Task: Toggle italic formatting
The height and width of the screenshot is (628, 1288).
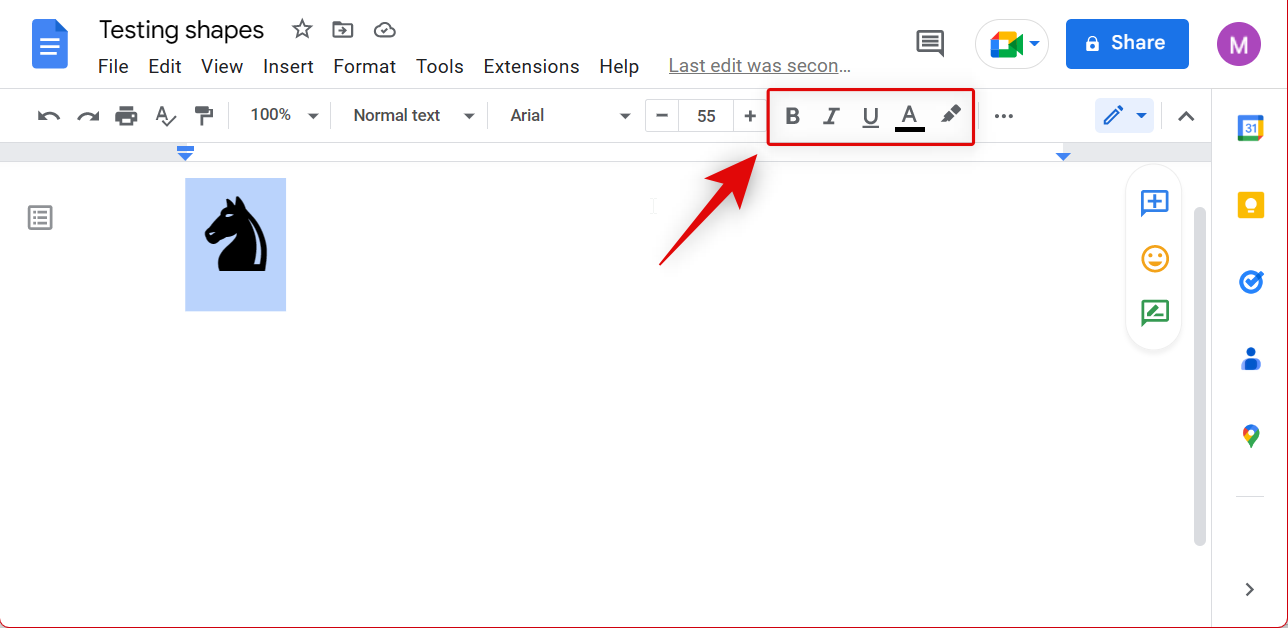Action: [830, 116]
